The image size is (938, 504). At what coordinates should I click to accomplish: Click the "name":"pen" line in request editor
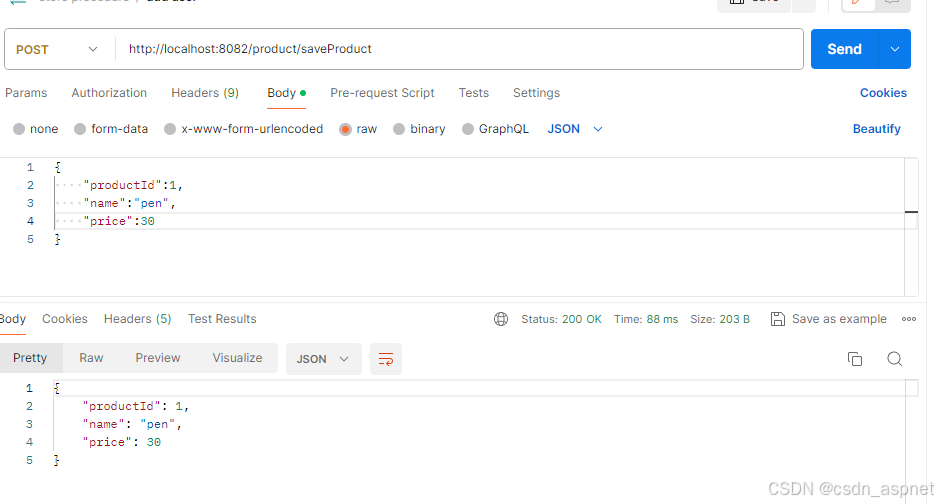129,203
